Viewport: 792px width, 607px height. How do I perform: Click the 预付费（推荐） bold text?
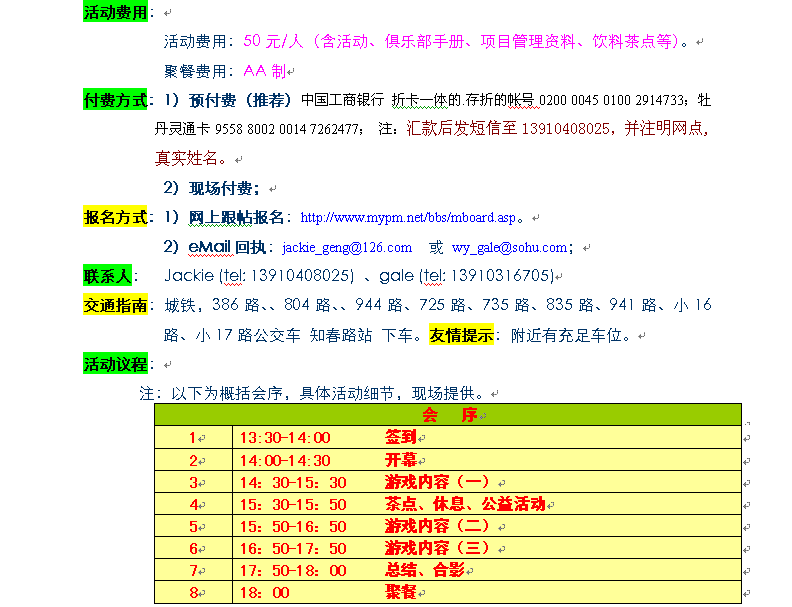240,100
